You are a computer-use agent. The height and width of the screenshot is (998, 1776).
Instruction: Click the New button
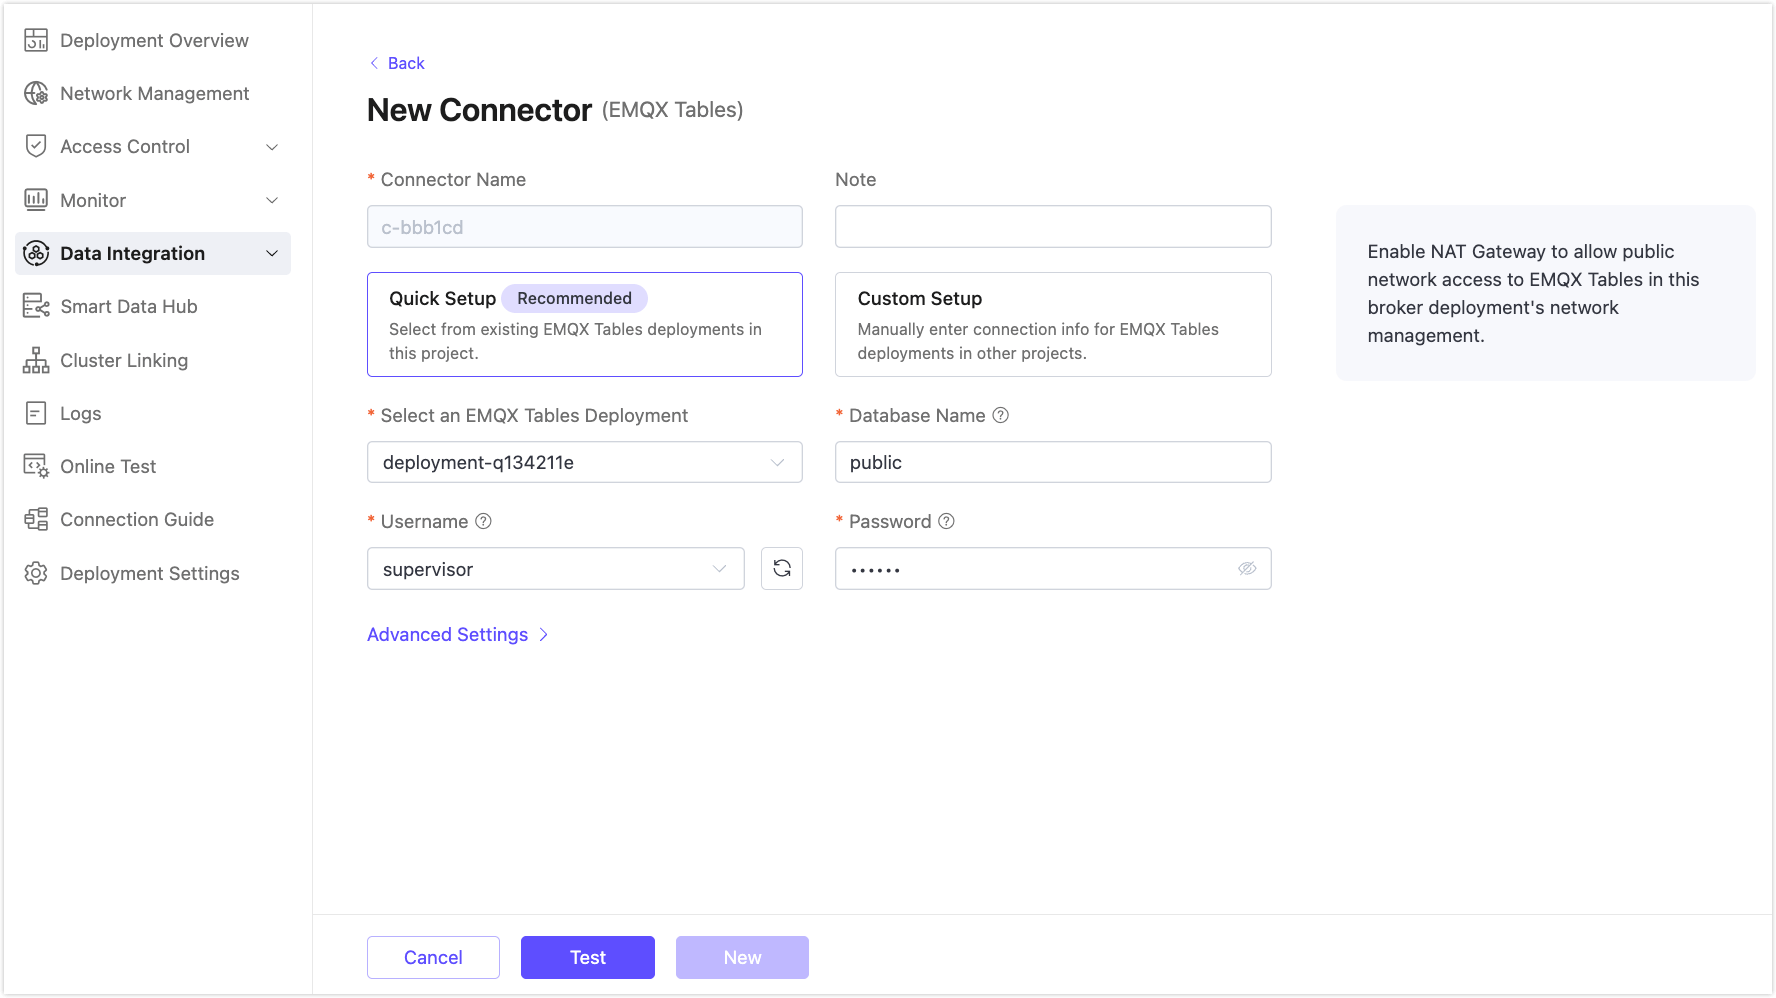742,957
